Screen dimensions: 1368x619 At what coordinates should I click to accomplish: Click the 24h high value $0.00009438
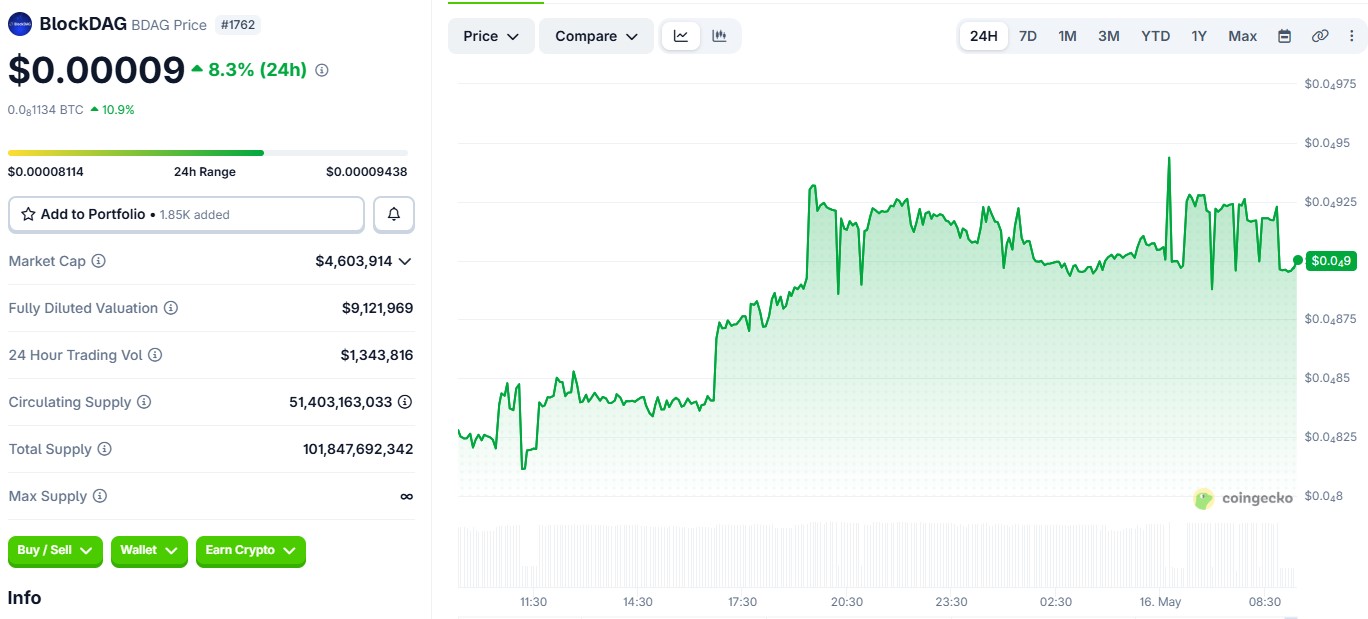point(367,172)
